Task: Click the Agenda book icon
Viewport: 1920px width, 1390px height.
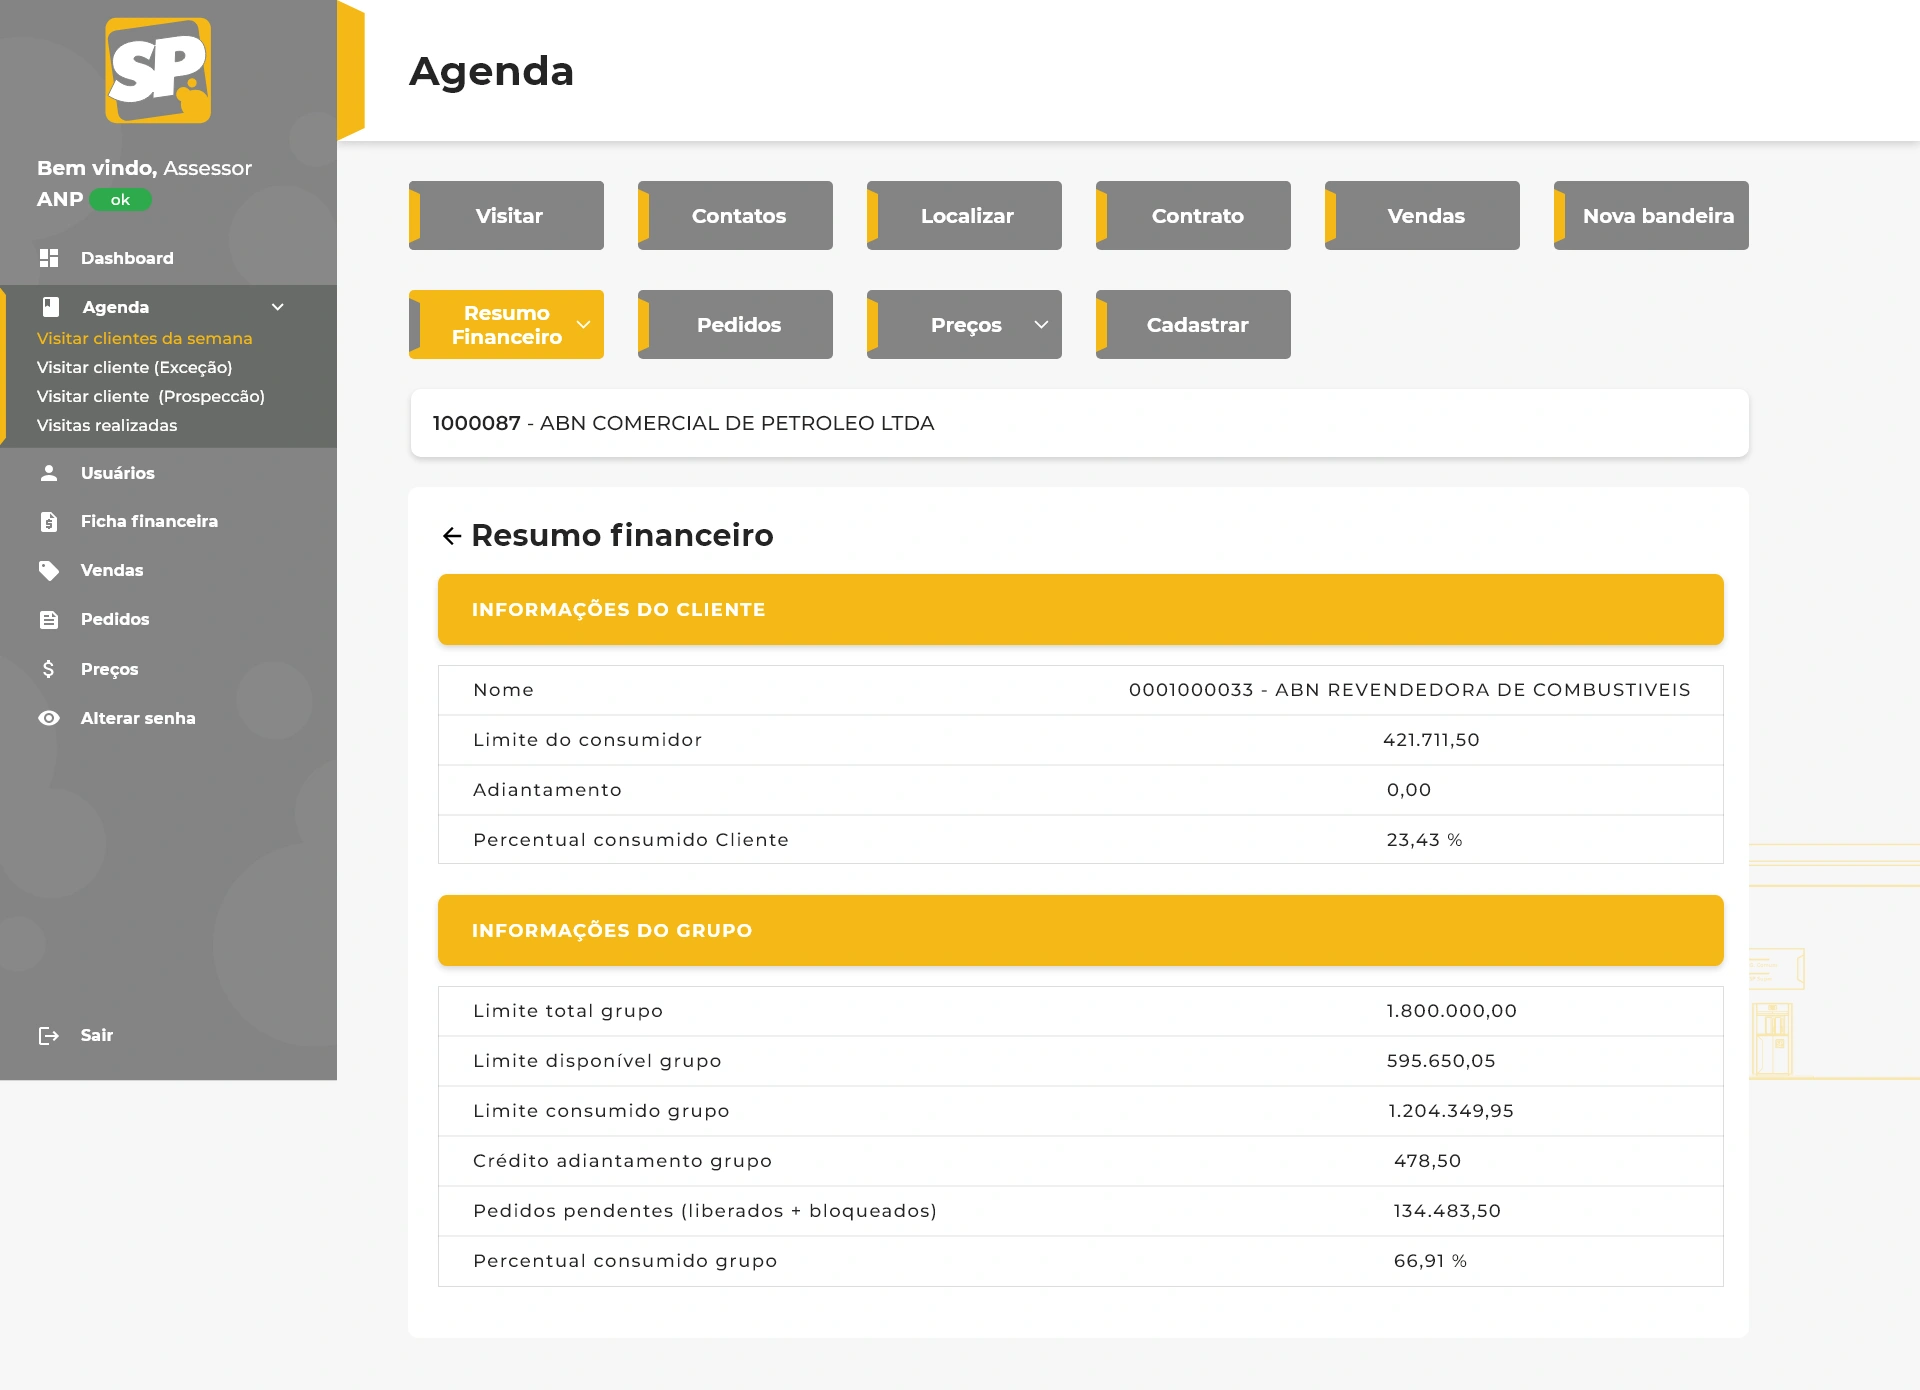Action: [51, 307]
